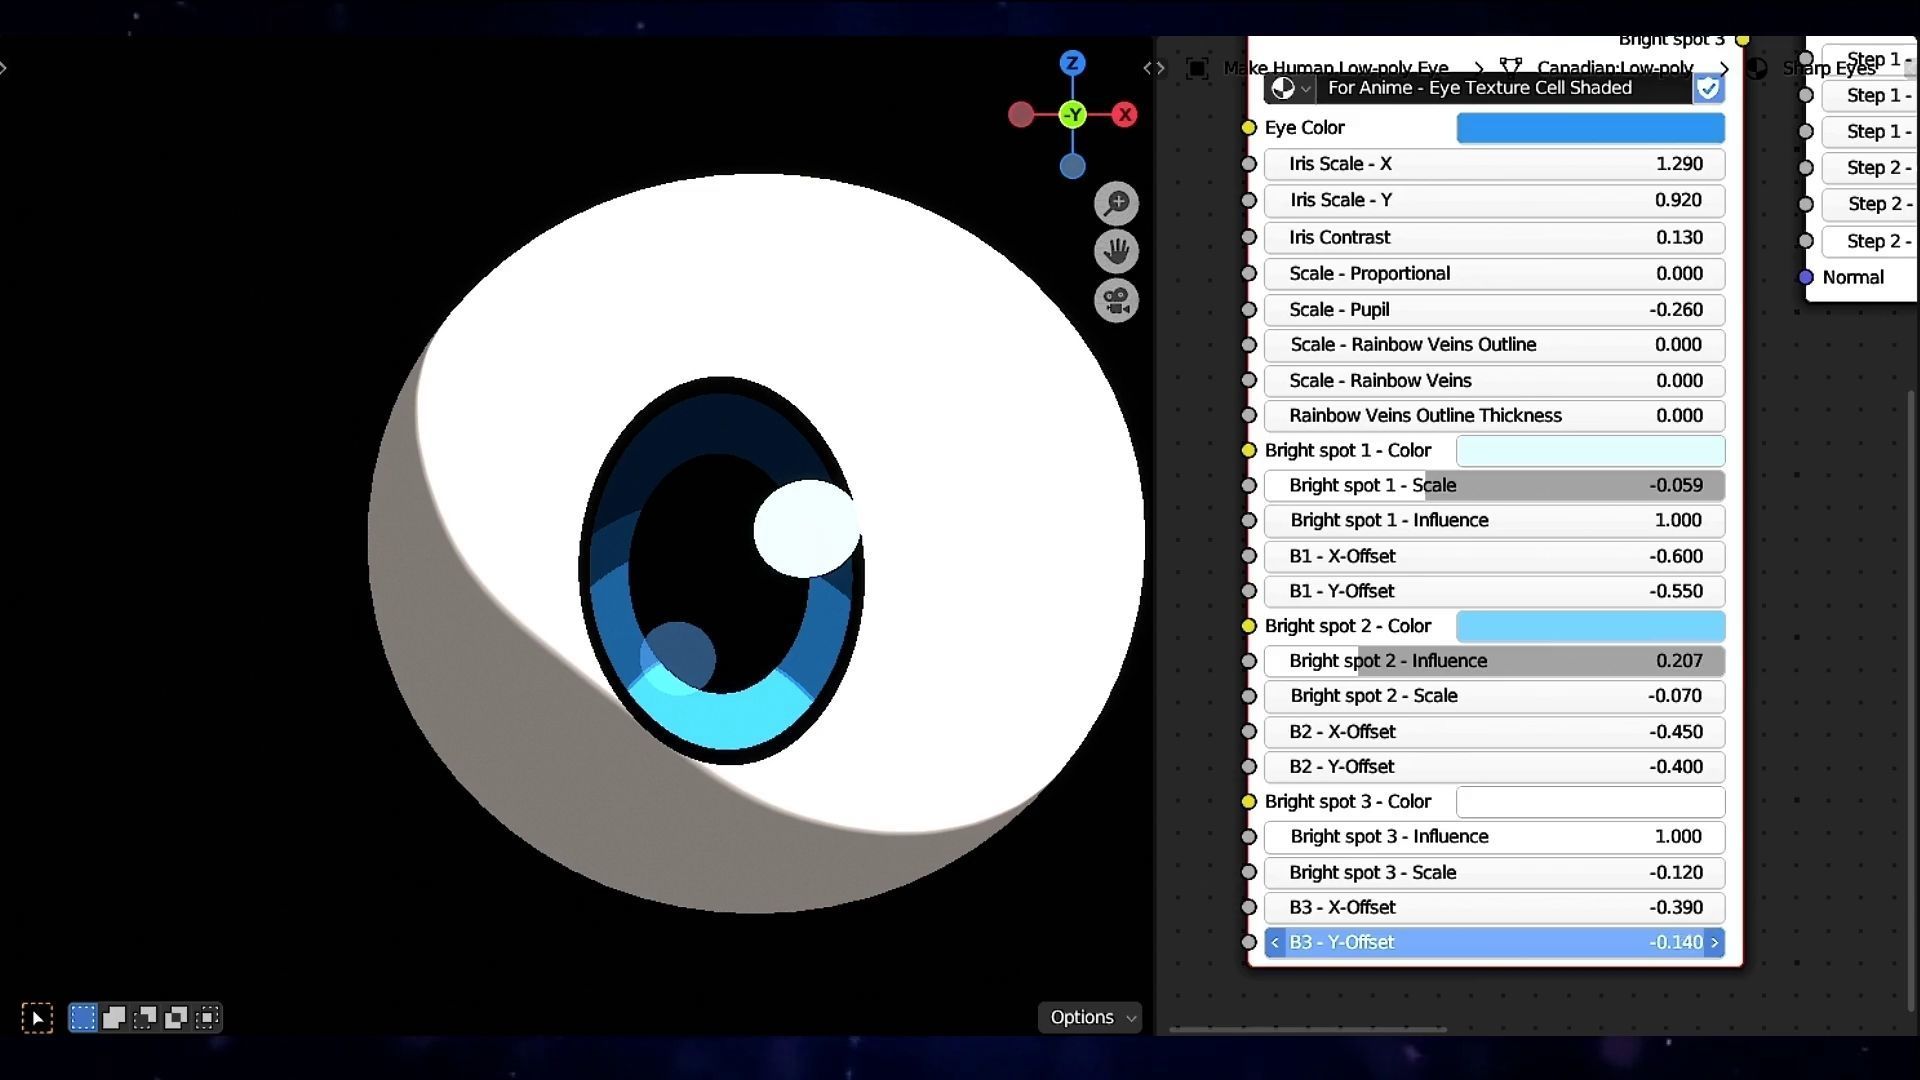Click the B3 - Y-Offset input socket
Viewport: 1920px width, 1080px height.
point(1248,942)
